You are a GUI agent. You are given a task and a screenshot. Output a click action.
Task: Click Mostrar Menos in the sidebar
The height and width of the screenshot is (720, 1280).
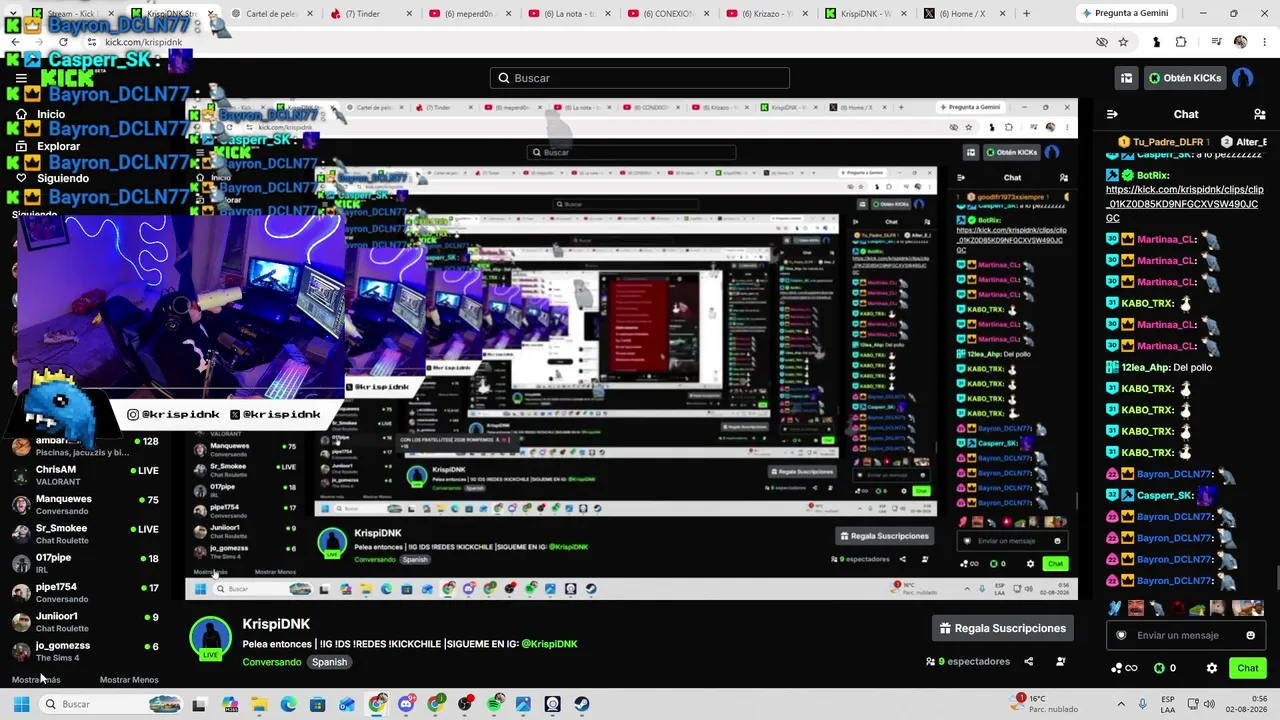point(129,680)
